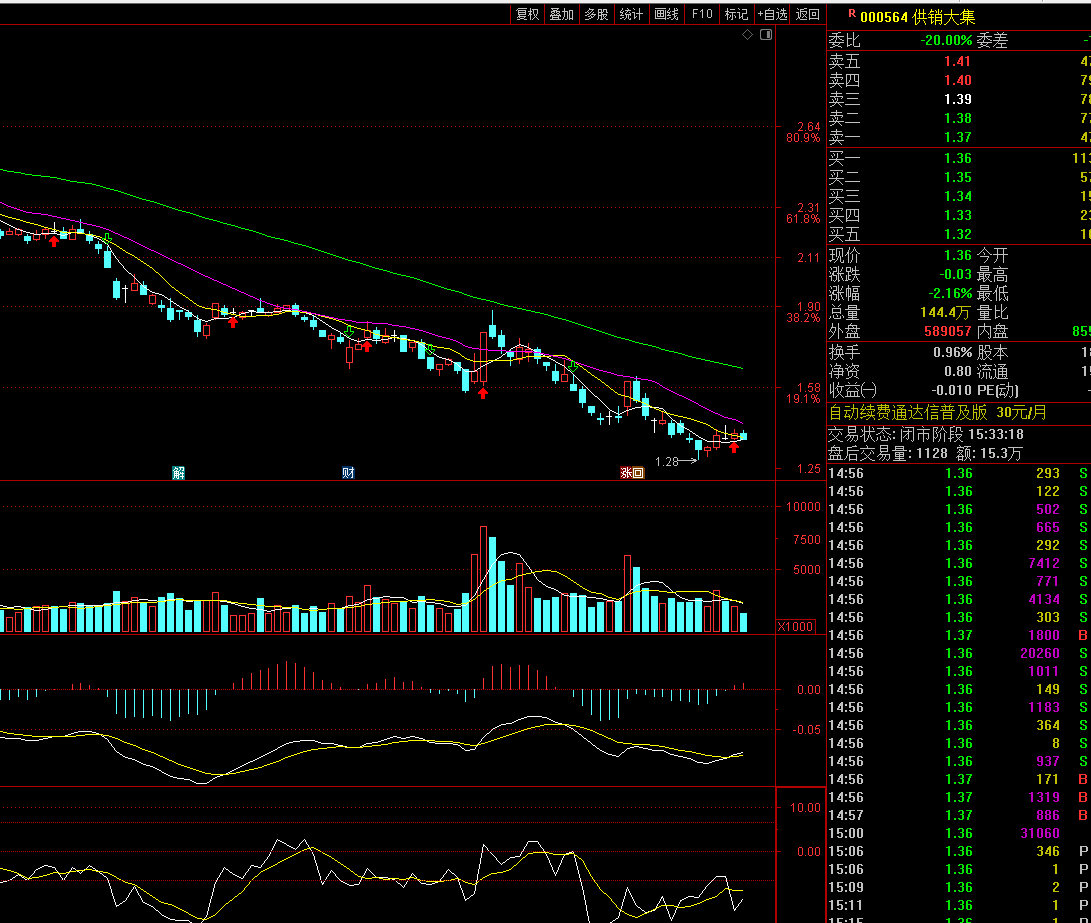Select trade row with volume 20260
This screenshot has height=923, width=1091.
pyautogui.click(x=959, y=653)
